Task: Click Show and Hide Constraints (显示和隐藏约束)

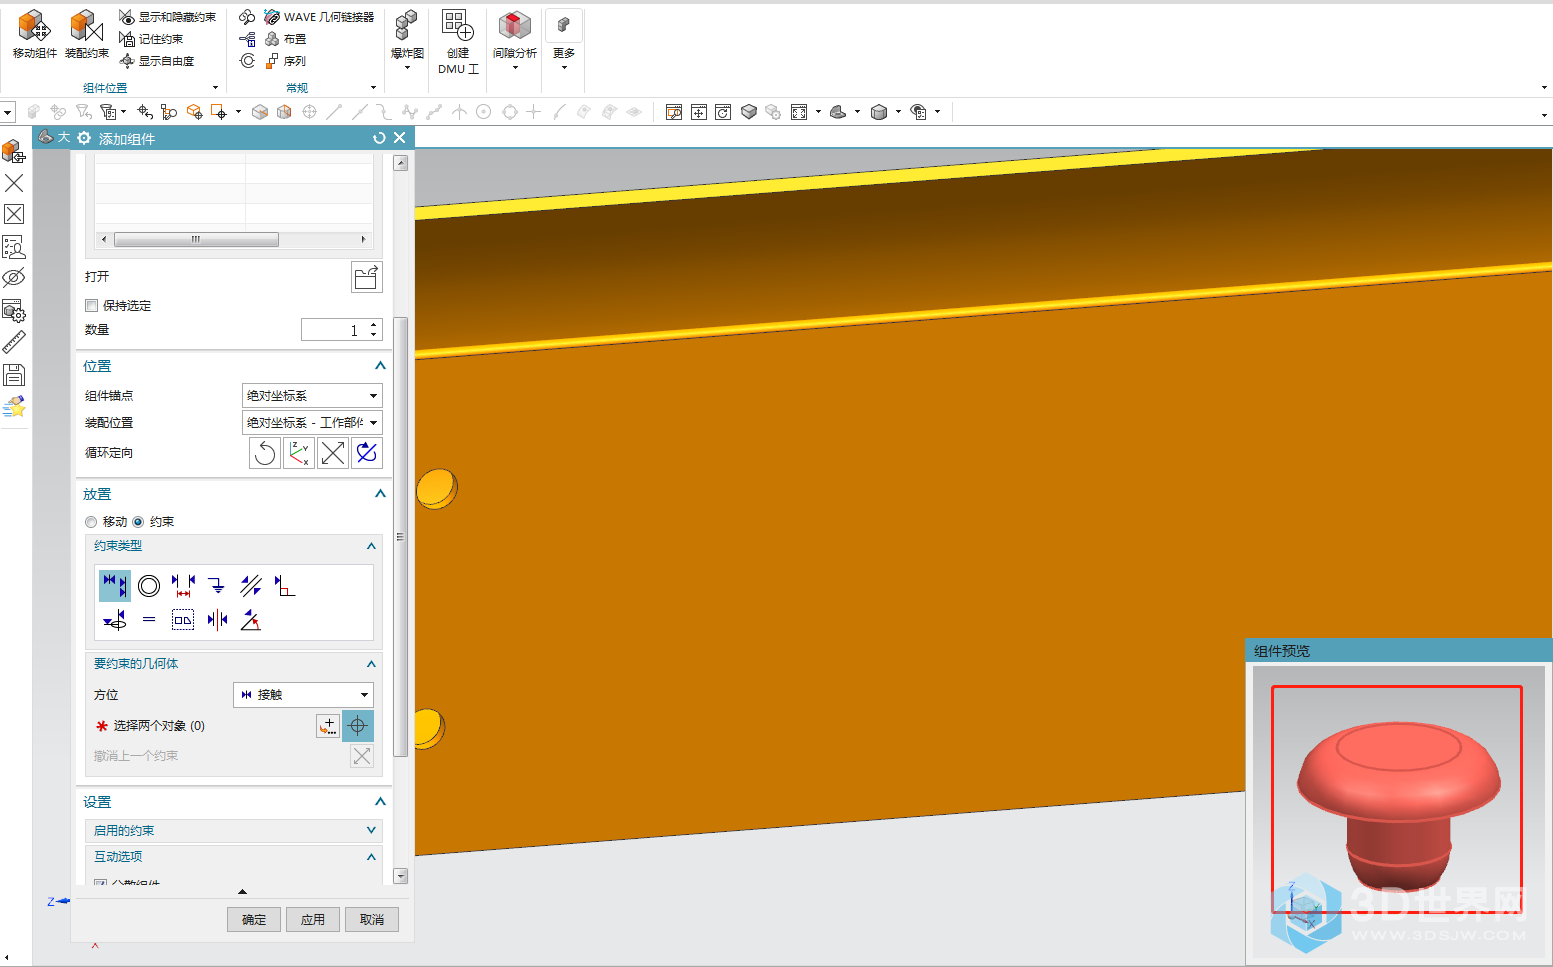Action: pyautogui.click(x=167, y=17)
